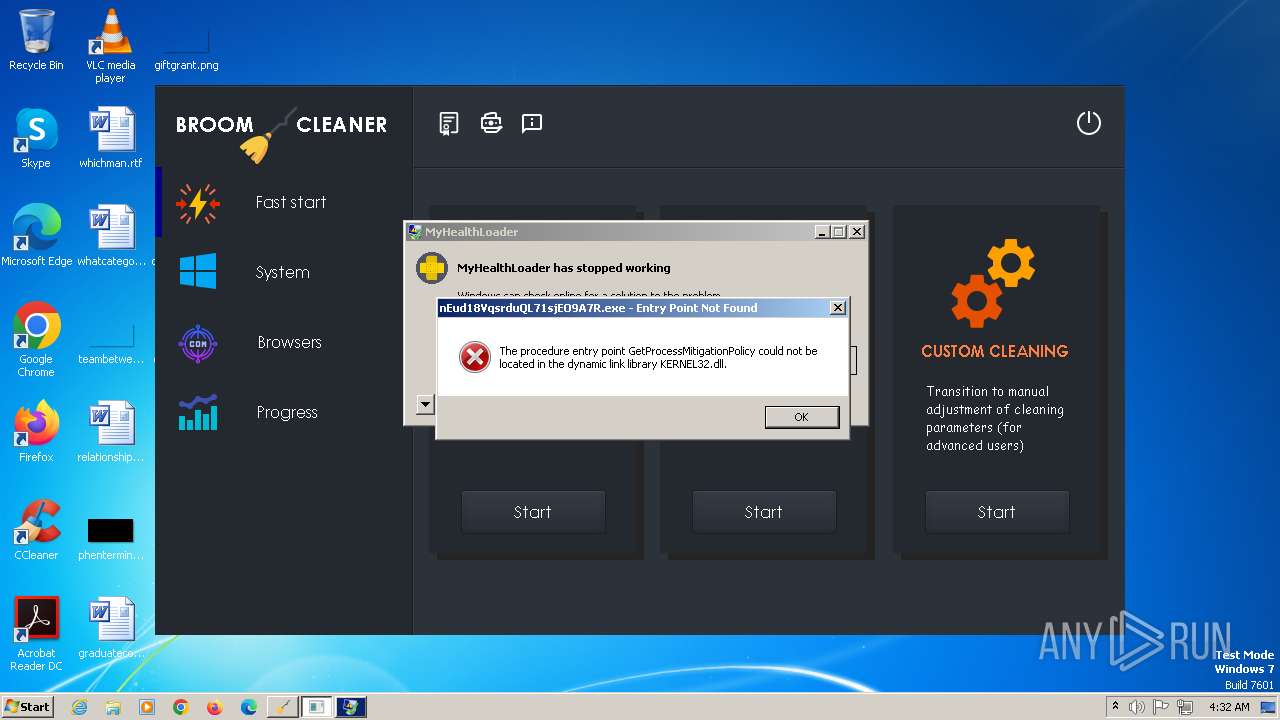Maximize the MyHealthLoader window
Screen dimensions: 1280x720
coord(839,232)
